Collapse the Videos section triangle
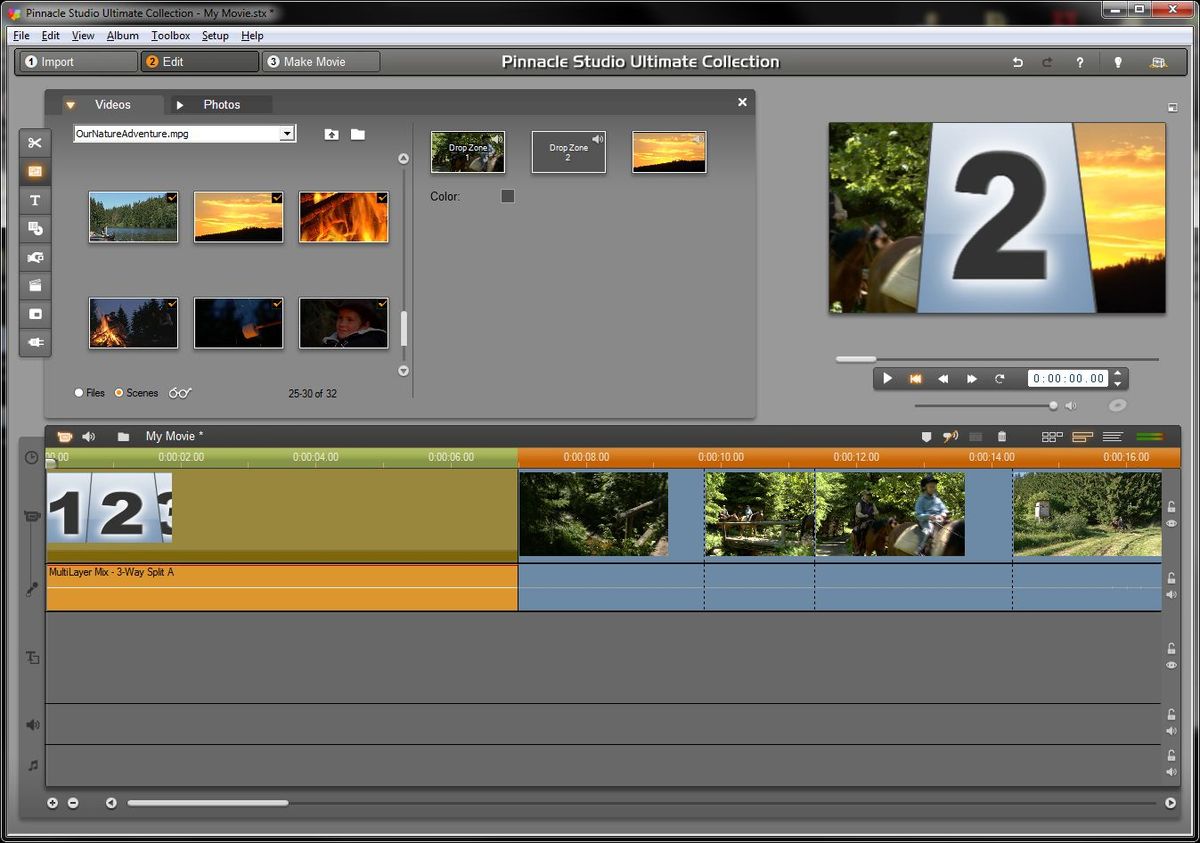The height and width of the screenshot is (843, 1200). [x=70, y=105]
